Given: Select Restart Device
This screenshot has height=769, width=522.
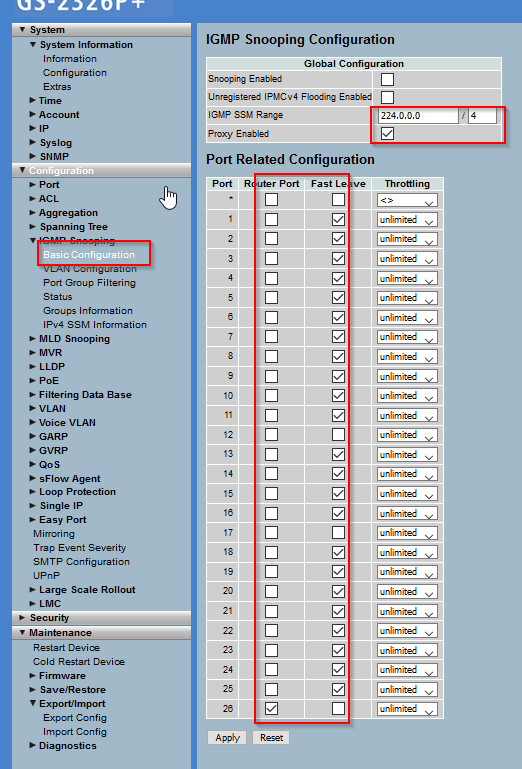Looking at the screenshot, I should click(x=66, y=648).
